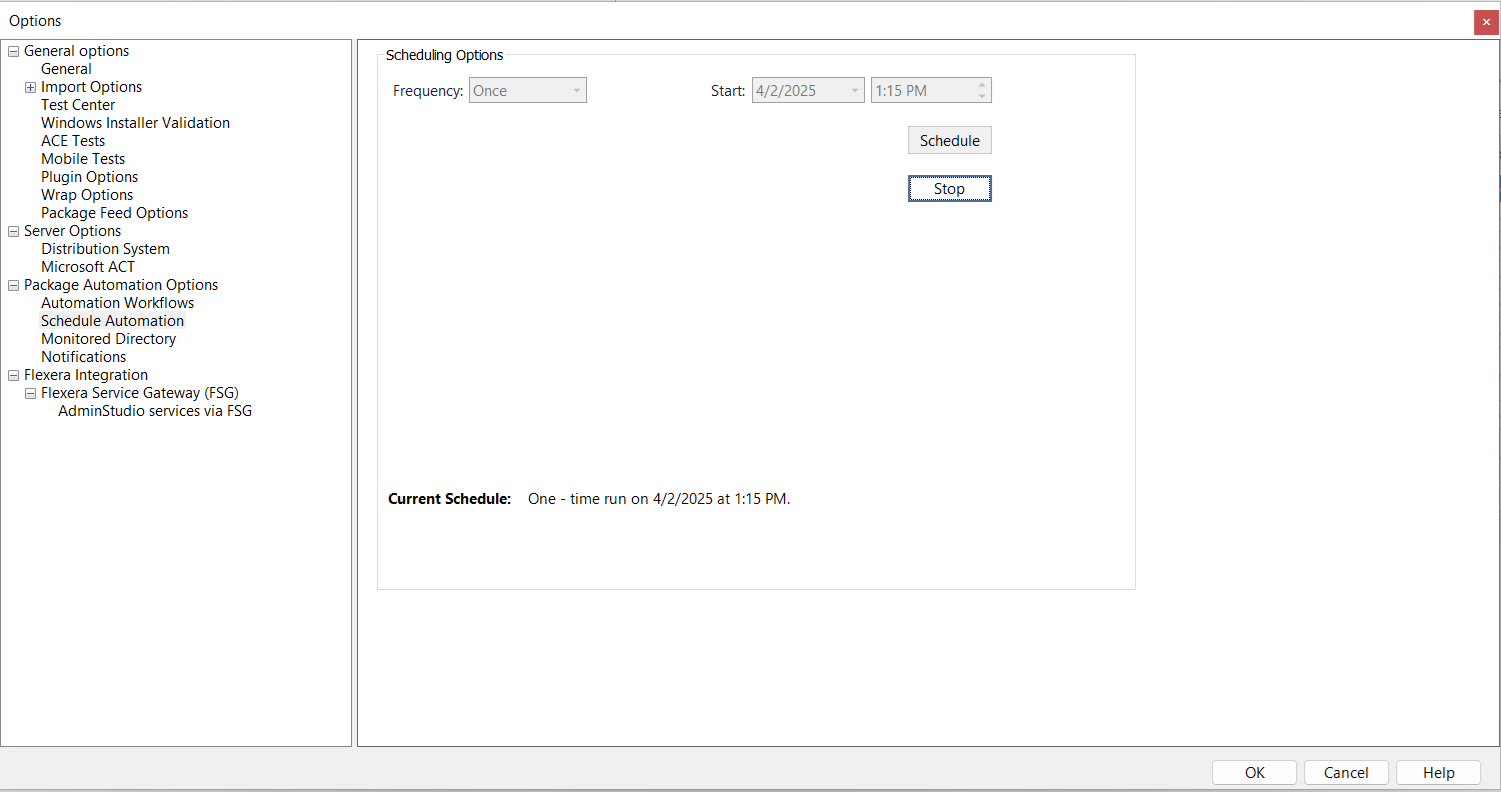This screenshot has width=1501, height=792.
Task: Expand the Import Options node
Action: point(31,87)
